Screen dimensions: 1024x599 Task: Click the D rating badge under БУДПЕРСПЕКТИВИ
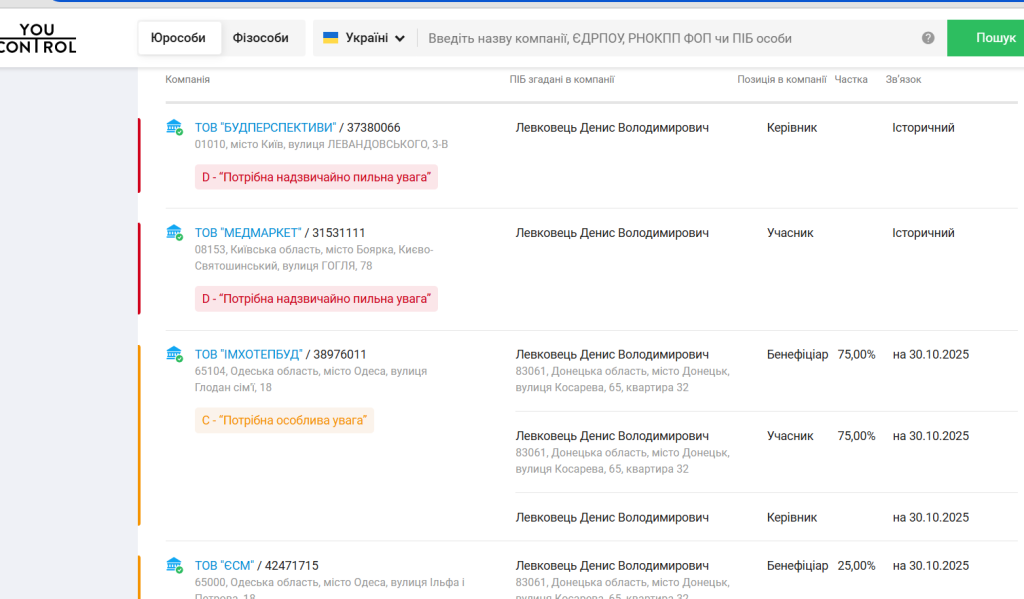click(x=316, y=177)
